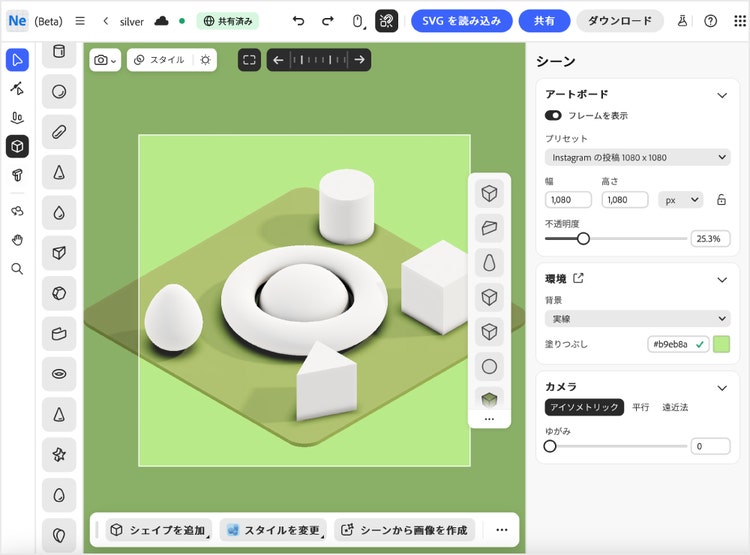Viewport: 750px width, 555px height.
Task: Add the polyhedron shape
Action: (x=59, y=293)
